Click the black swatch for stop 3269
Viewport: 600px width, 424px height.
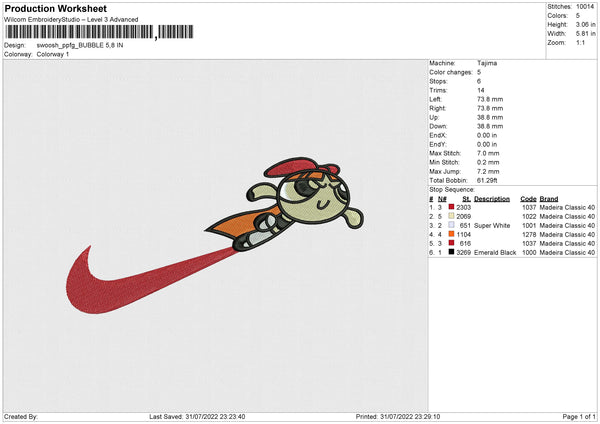(451, 252)
